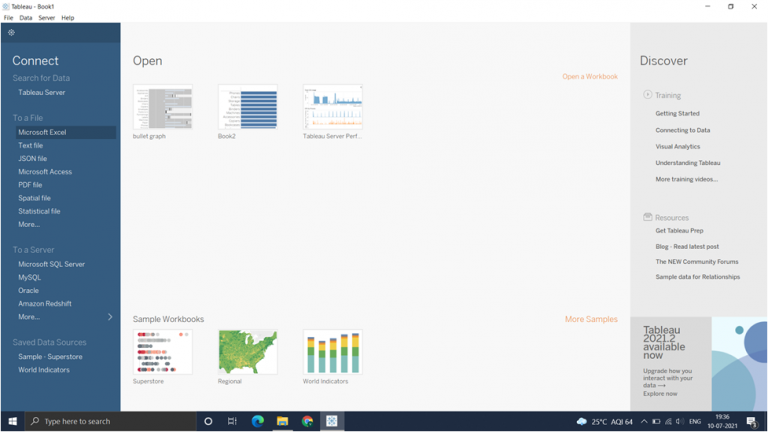Connect to a Statistical file
This screenshot has height=432, width=768.
click(39, 212)
